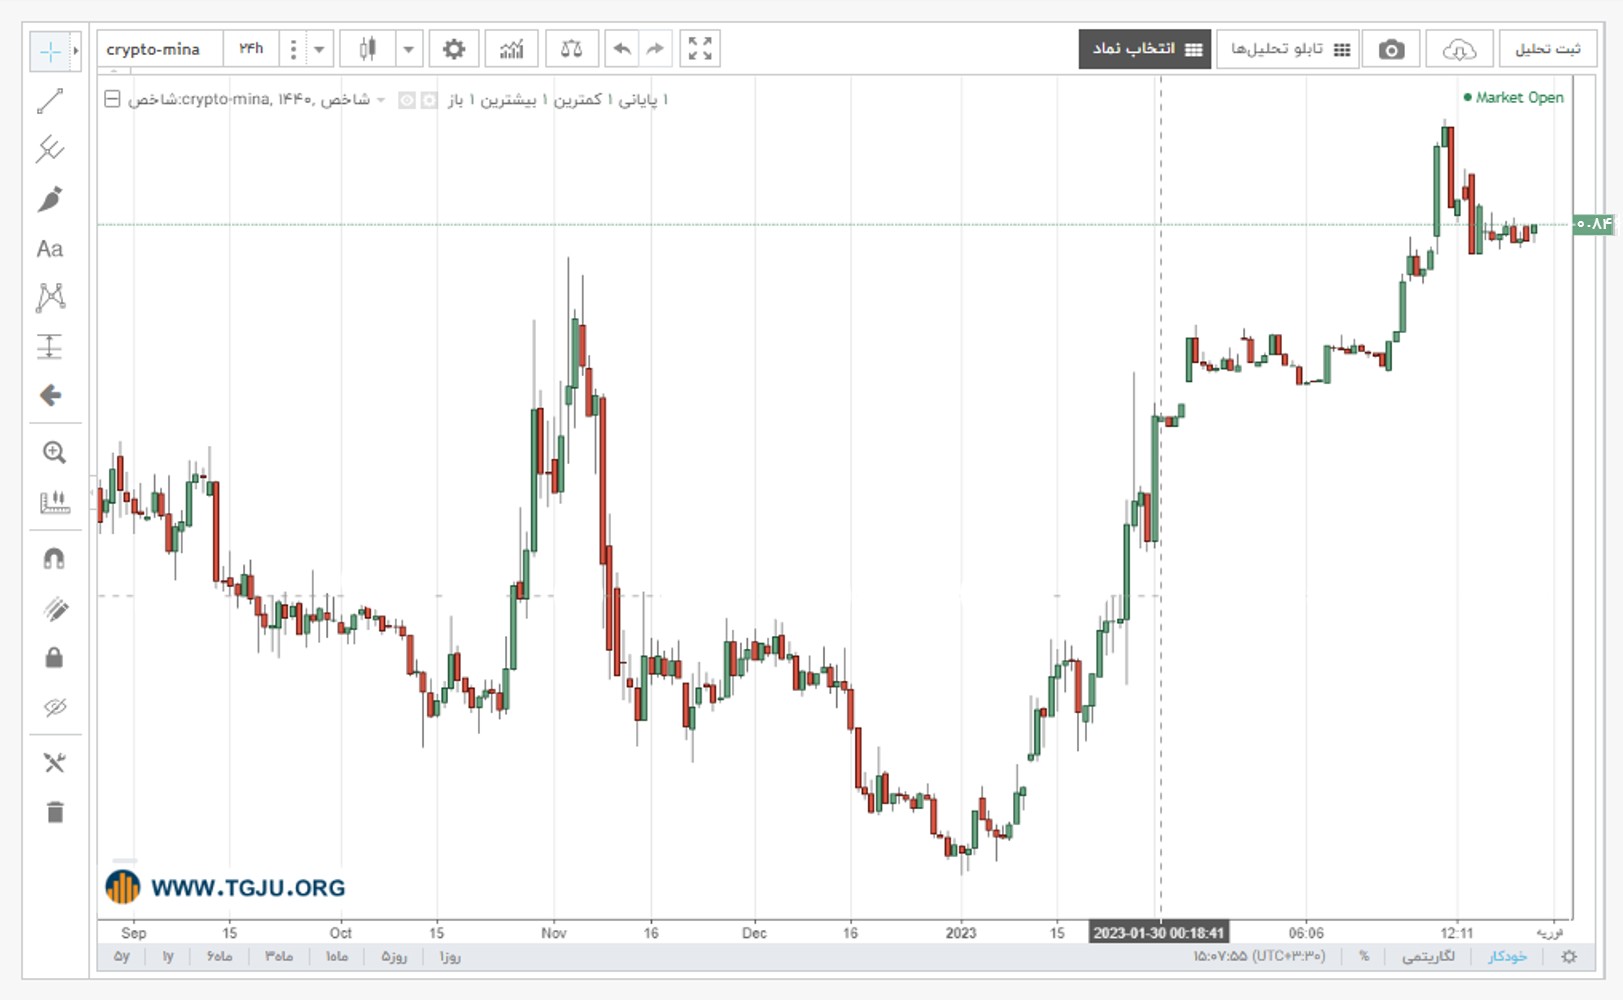Viewport: 1623px width, 1000px height.
Task: Toggle magnet mode for drawings
Action: coord(54,558)
